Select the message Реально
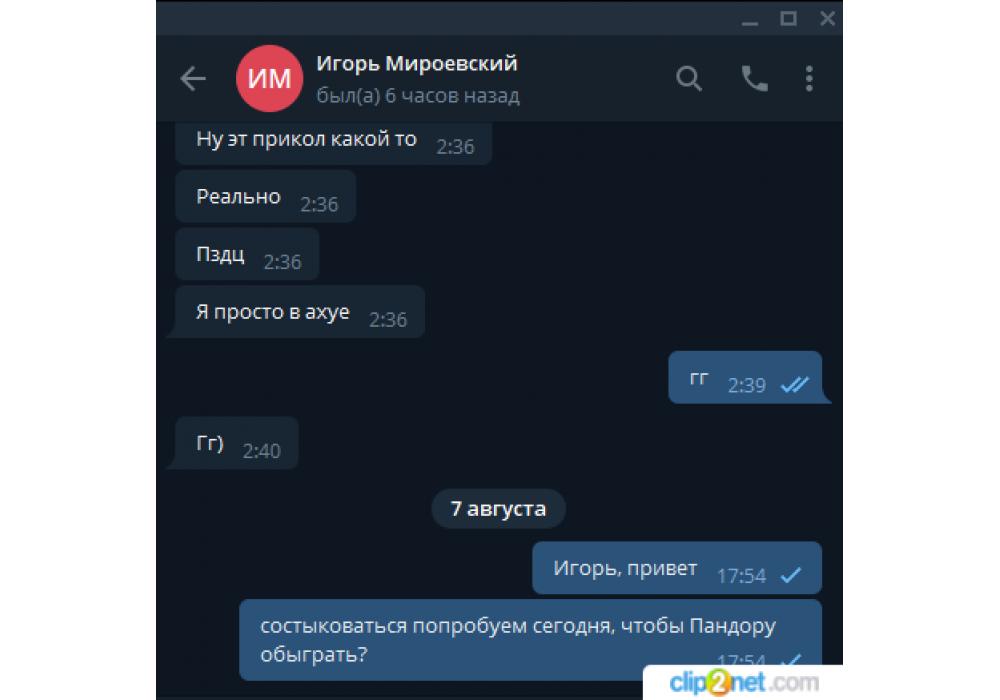Image resolution: width=1000 pixels, height=700 pixels. pyautogui.click(x=265, y=196)
